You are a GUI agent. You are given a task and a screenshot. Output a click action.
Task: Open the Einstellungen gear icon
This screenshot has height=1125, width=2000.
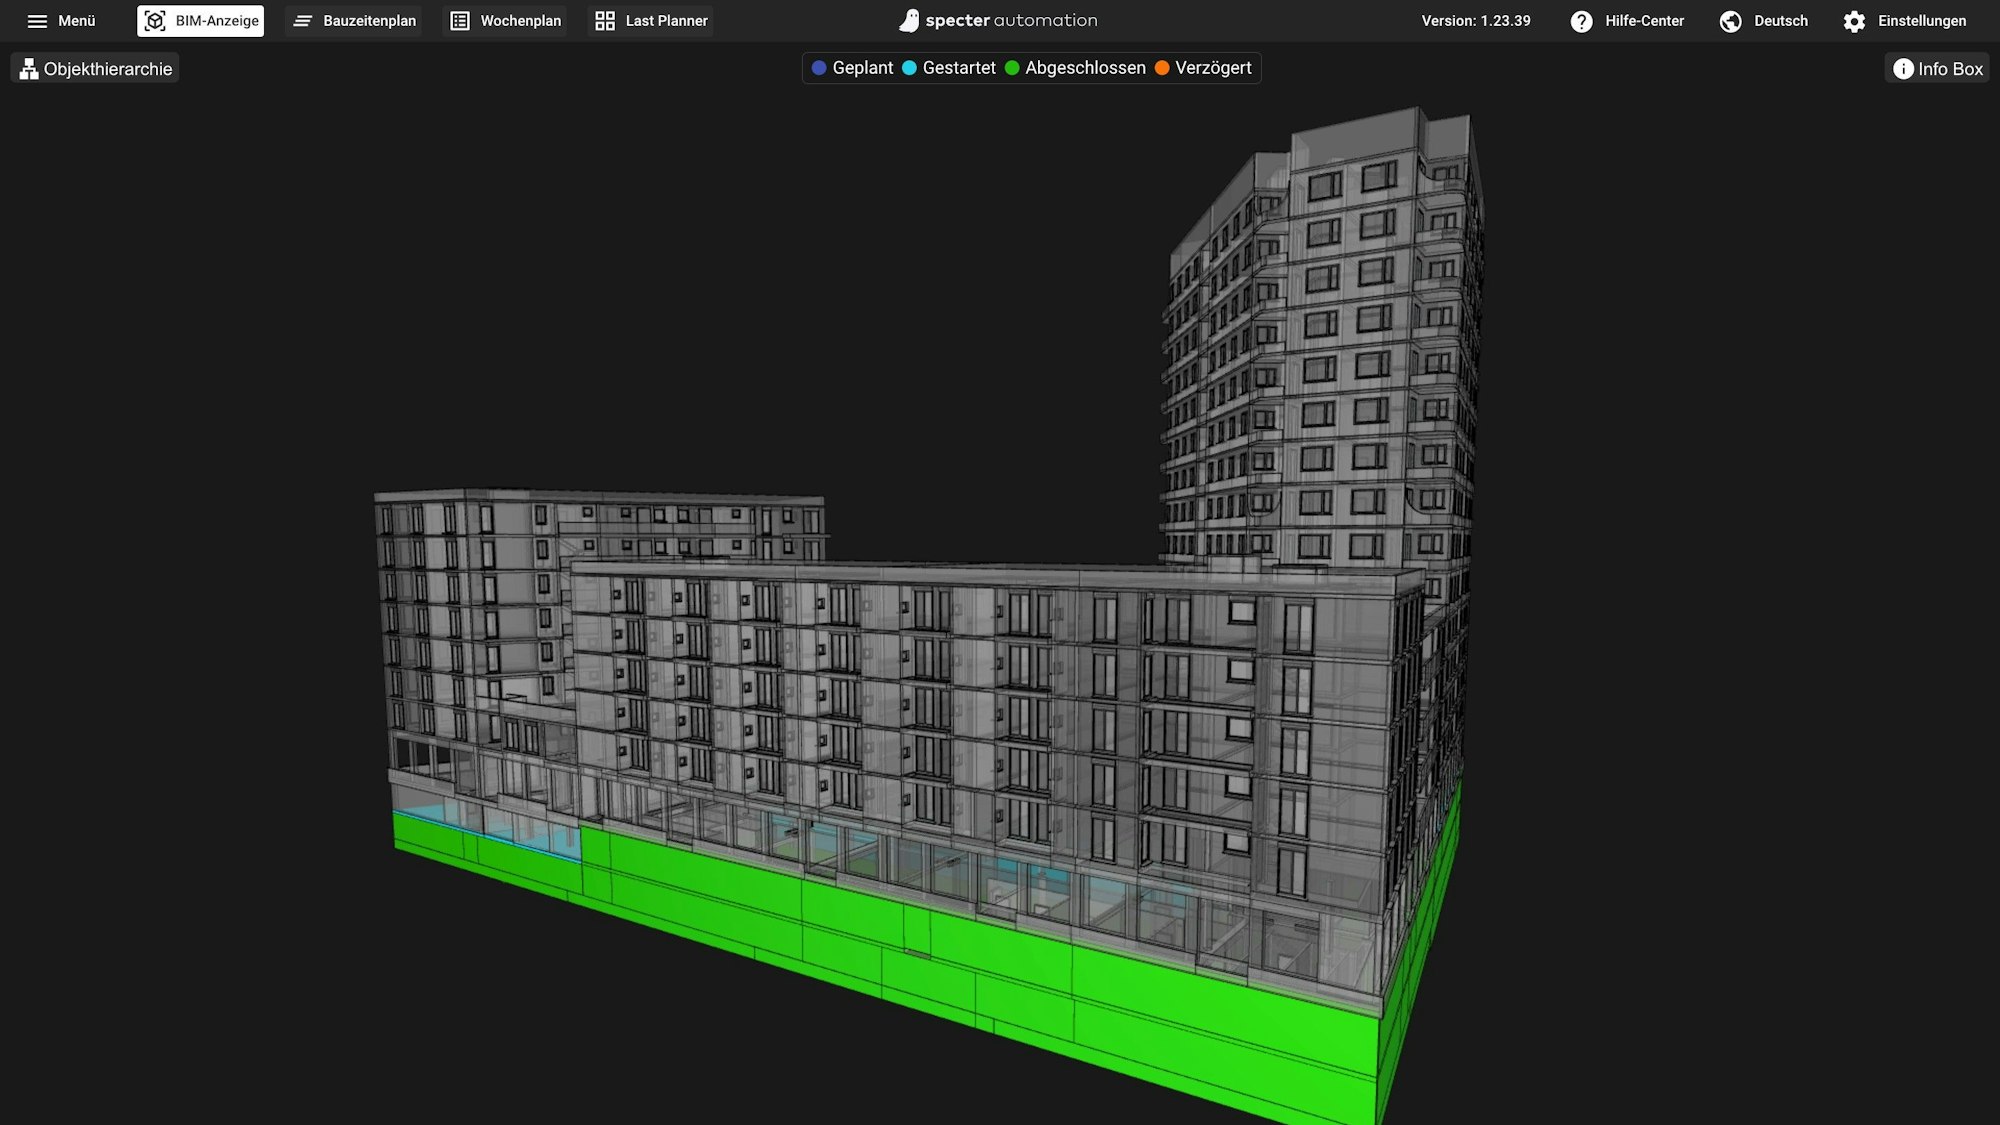pos(1855,20)
